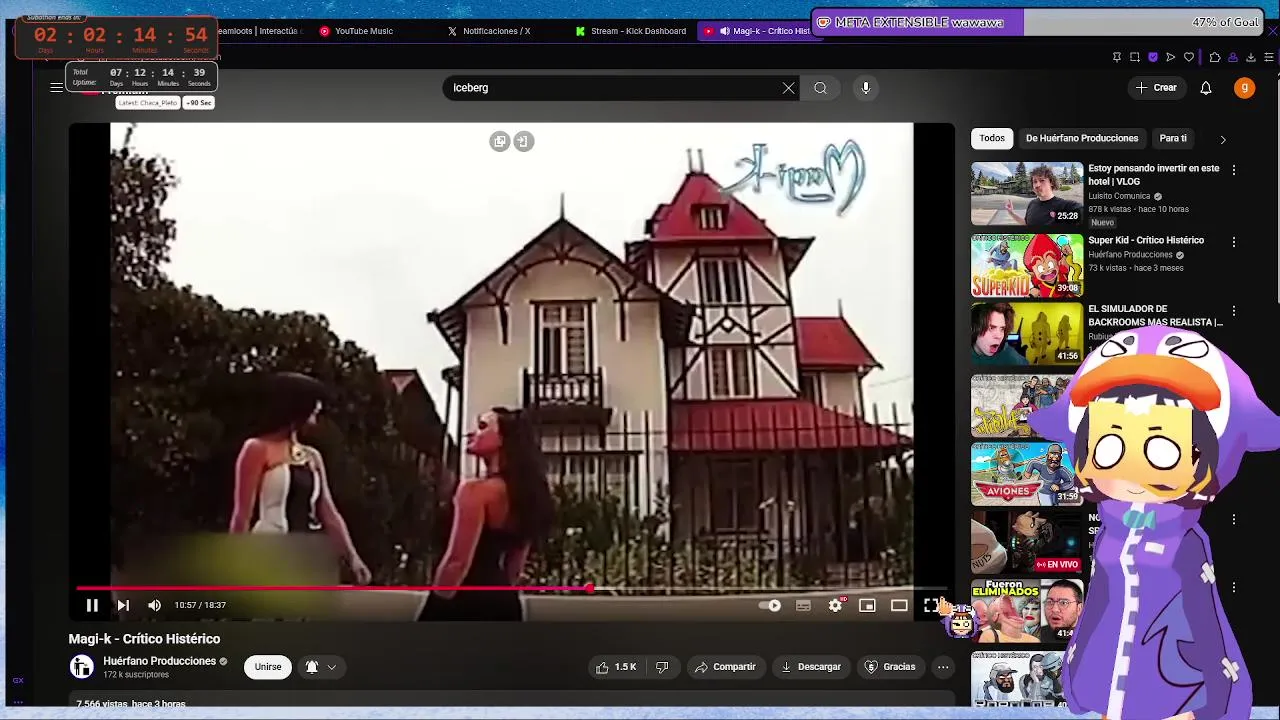Enter fullscreen with player's fullscreen icon
The width and height of the screenshot is (1280, 720).
click(x=931, y=605)
